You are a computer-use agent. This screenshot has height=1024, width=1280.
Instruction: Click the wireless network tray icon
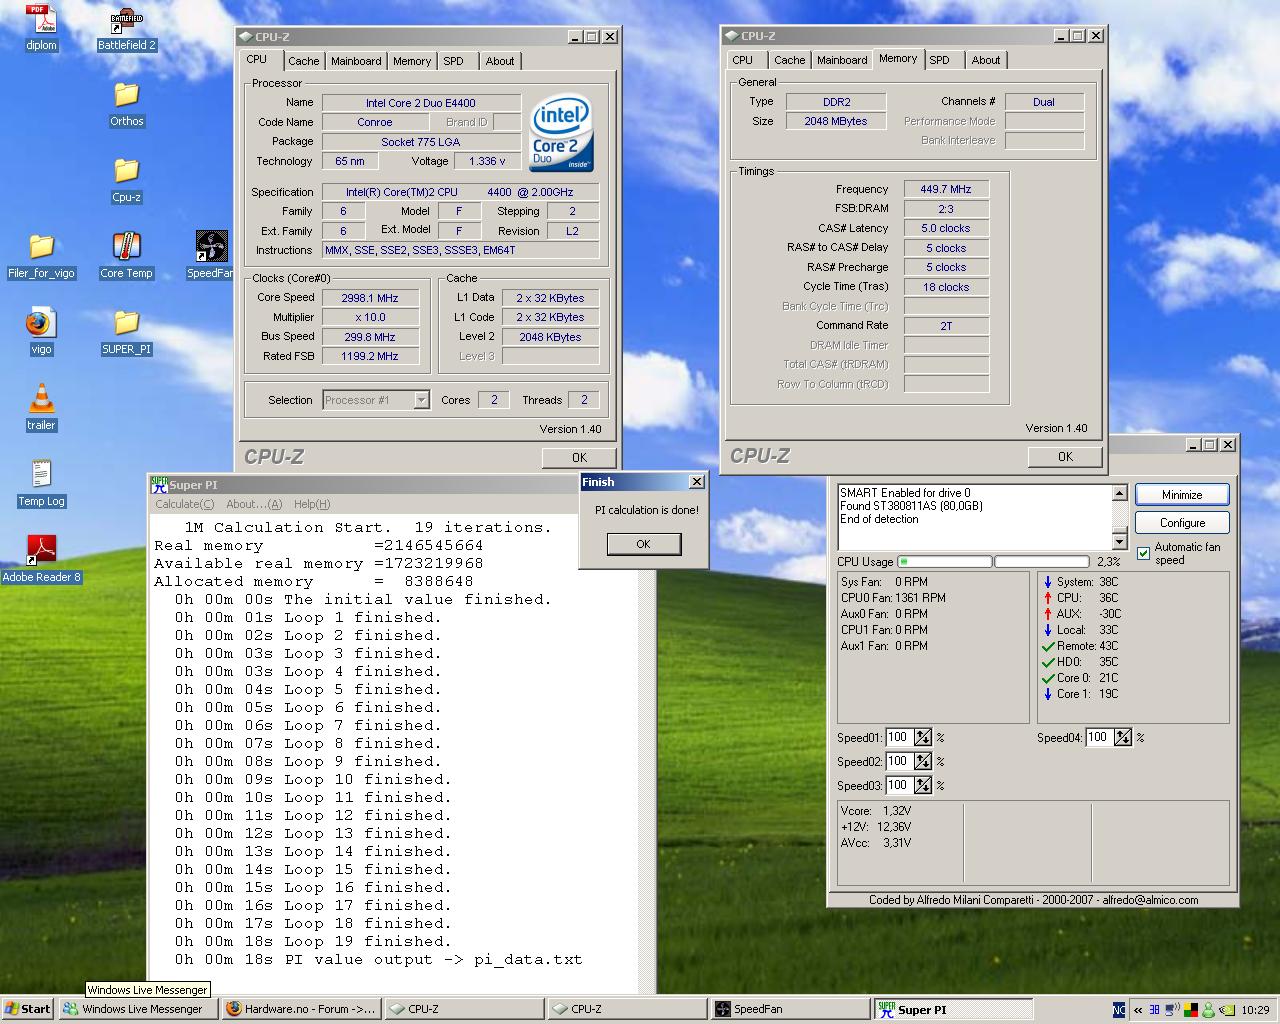(x=1173, y=1010)
